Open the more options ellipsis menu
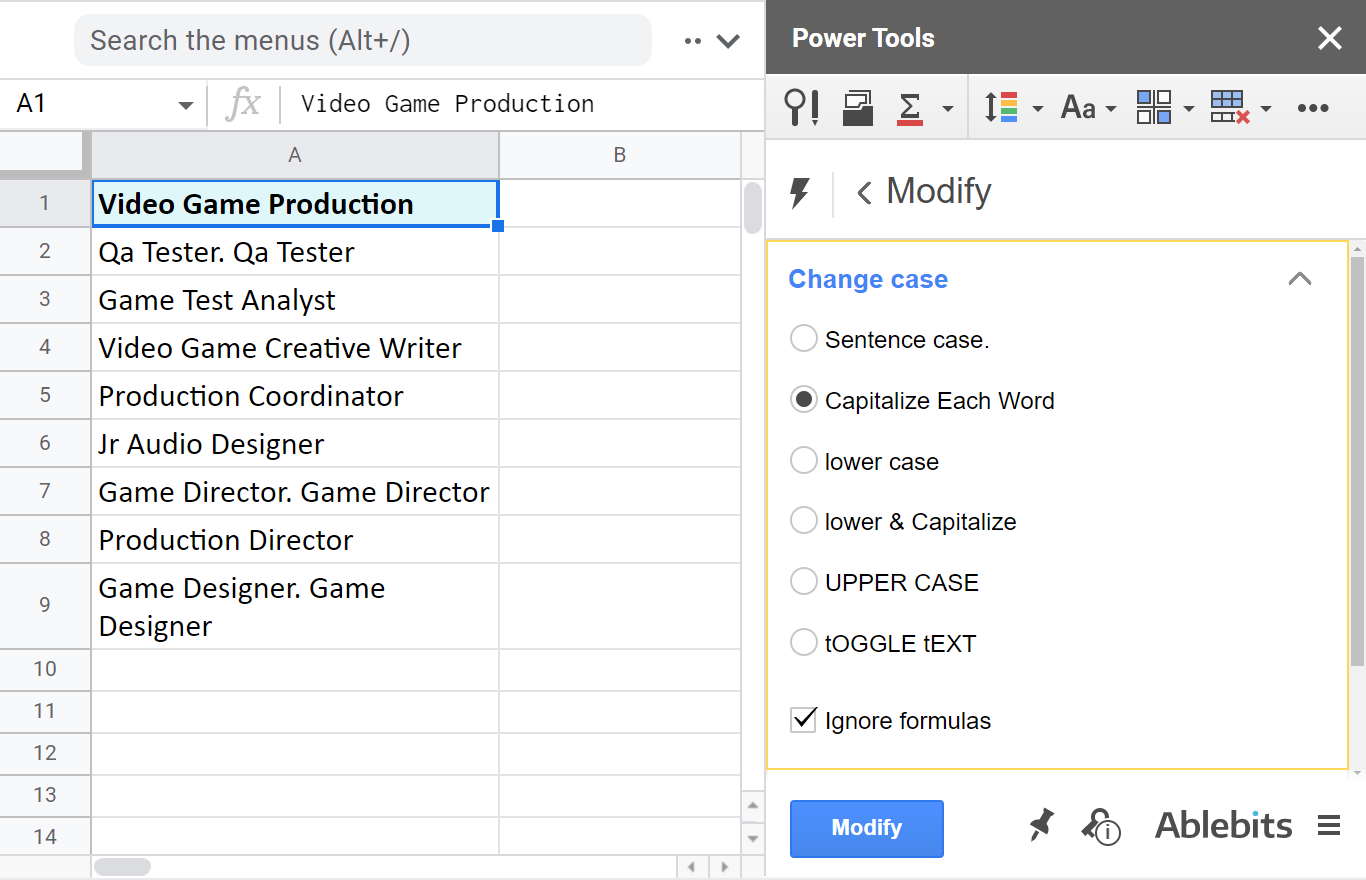1366x880 pixels. [1313, 107]
